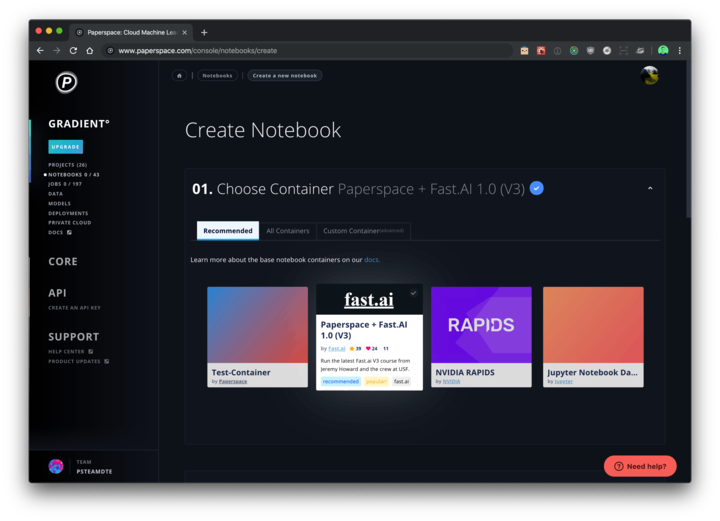The height and width of the screenshot is (521, 720).
Task: Select the API section heading
Action: point(57,293)
